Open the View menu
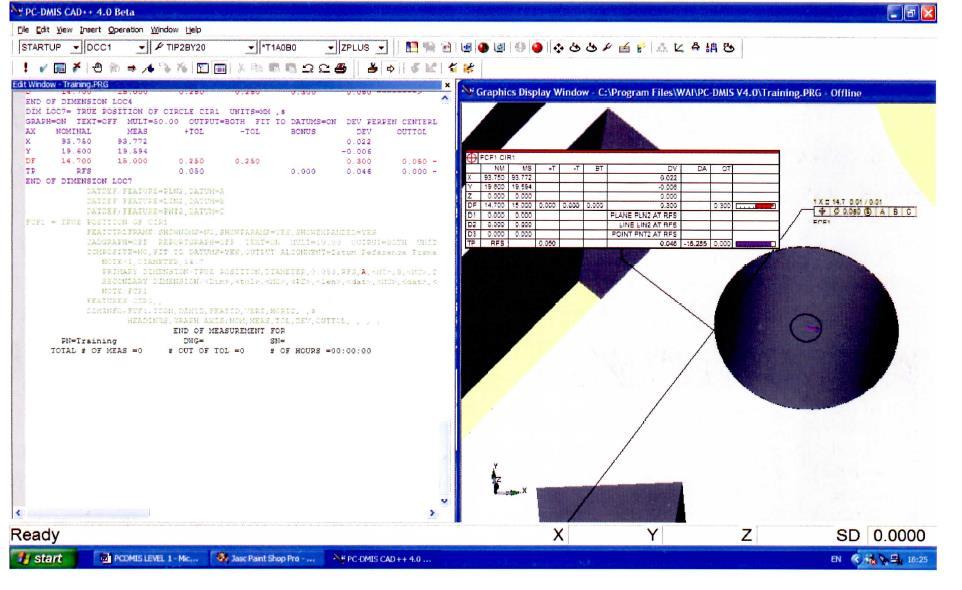The image size is (962, 590). click(64, 29)
